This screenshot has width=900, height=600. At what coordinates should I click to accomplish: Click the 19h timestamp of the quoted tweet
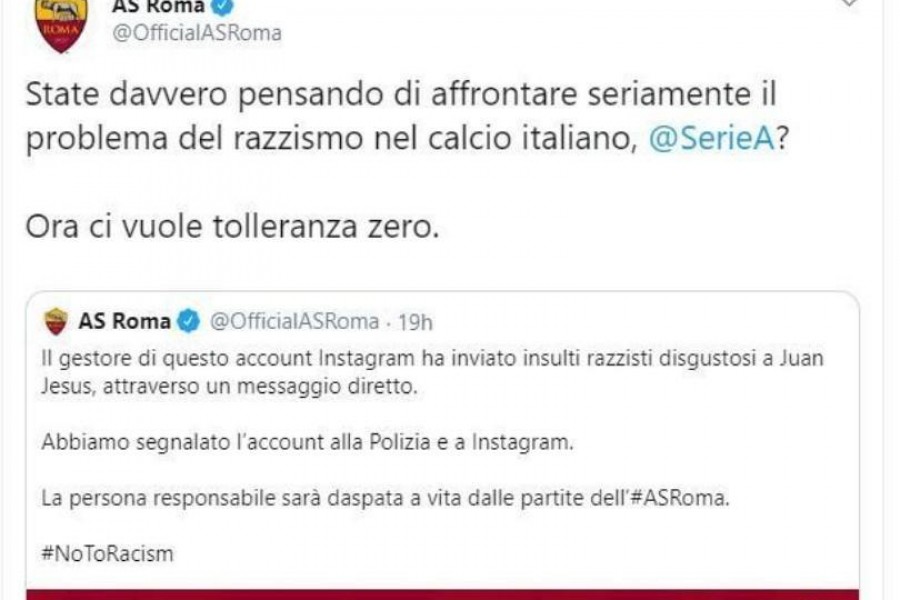pyautogui.click(x=415, y=322)
